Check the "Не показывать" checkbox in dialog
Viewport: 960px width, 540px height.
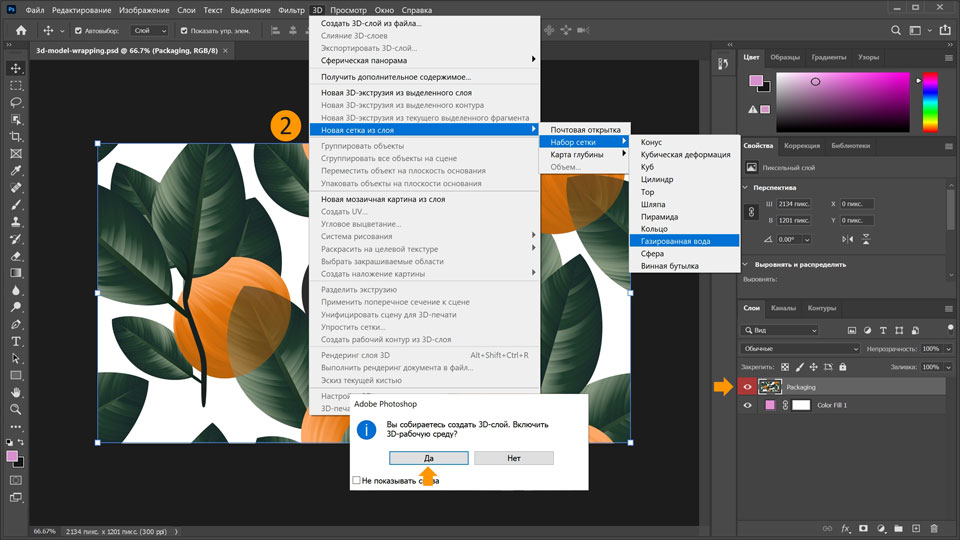click(357, 481)
